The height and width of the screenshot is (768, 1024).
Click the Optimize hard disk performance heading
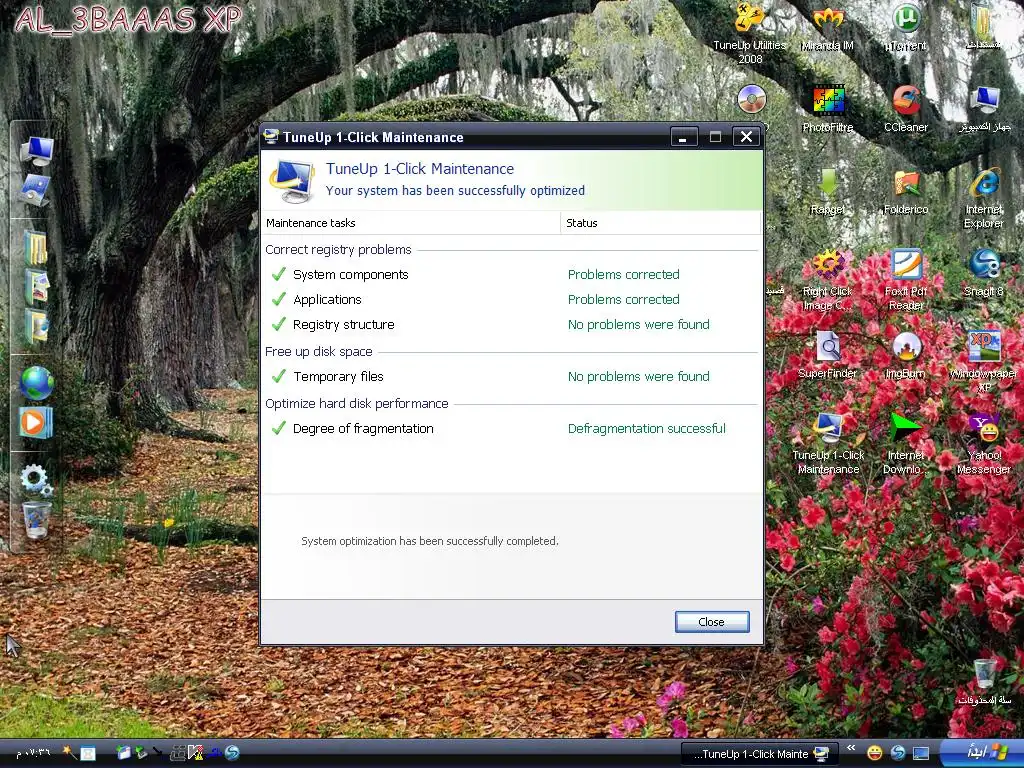pos(357,404)
